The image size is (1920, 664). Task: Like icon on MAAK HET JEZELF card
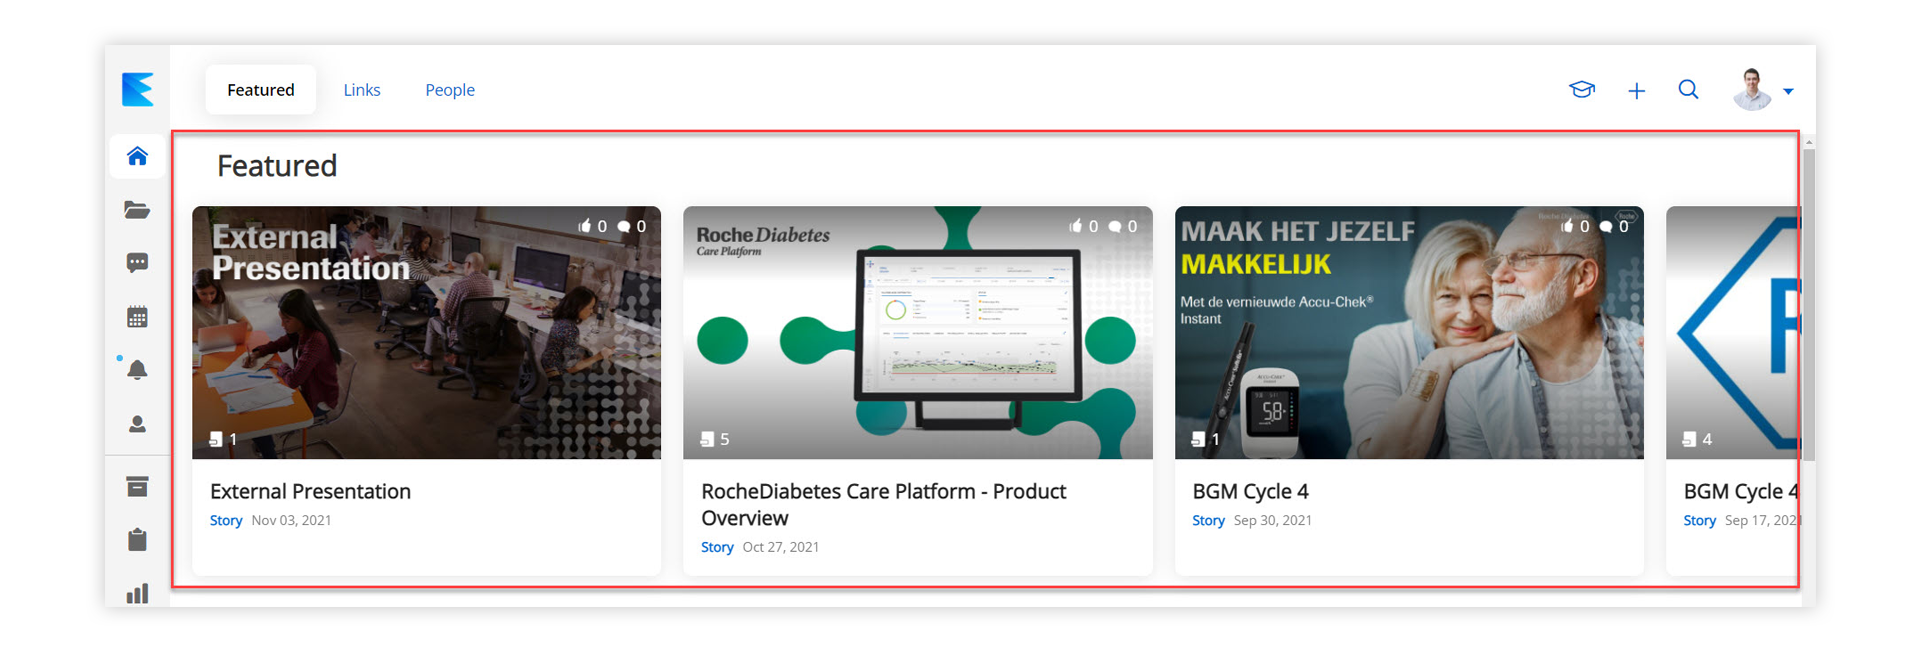coord(1567,226)
